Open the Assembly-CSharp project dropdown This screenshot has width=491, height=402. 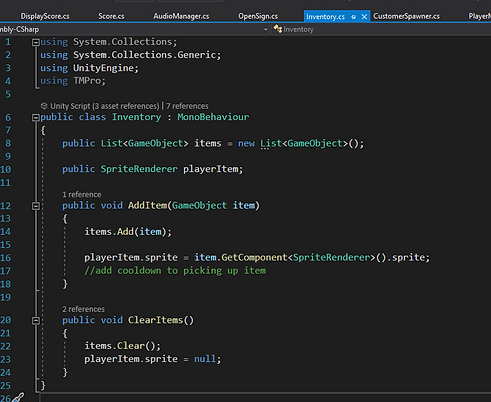266,29
